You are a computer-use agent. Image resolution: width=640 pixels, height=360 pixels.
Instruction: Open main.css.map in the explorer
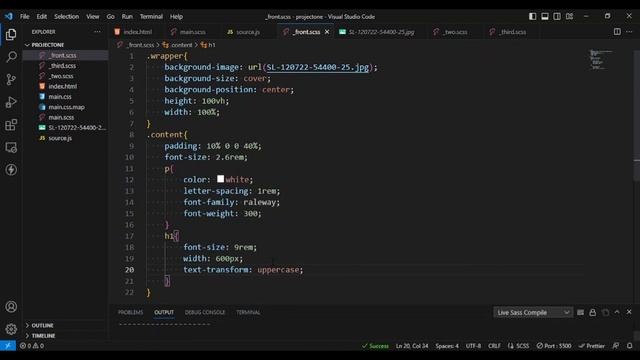[x=67, y=107]
